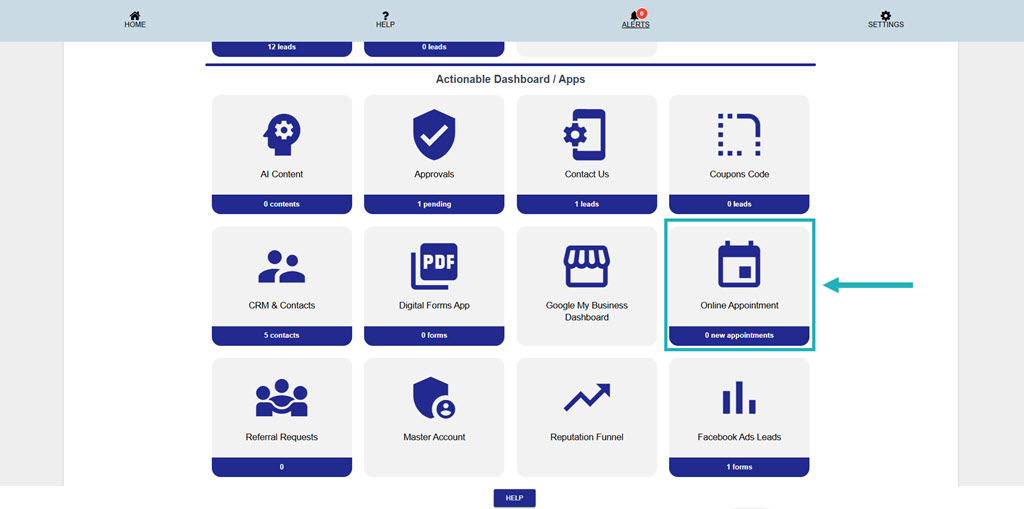1024x509 pixels.
Task: Open the Contact Us phone-gear icon
Action: click(586, 134)
